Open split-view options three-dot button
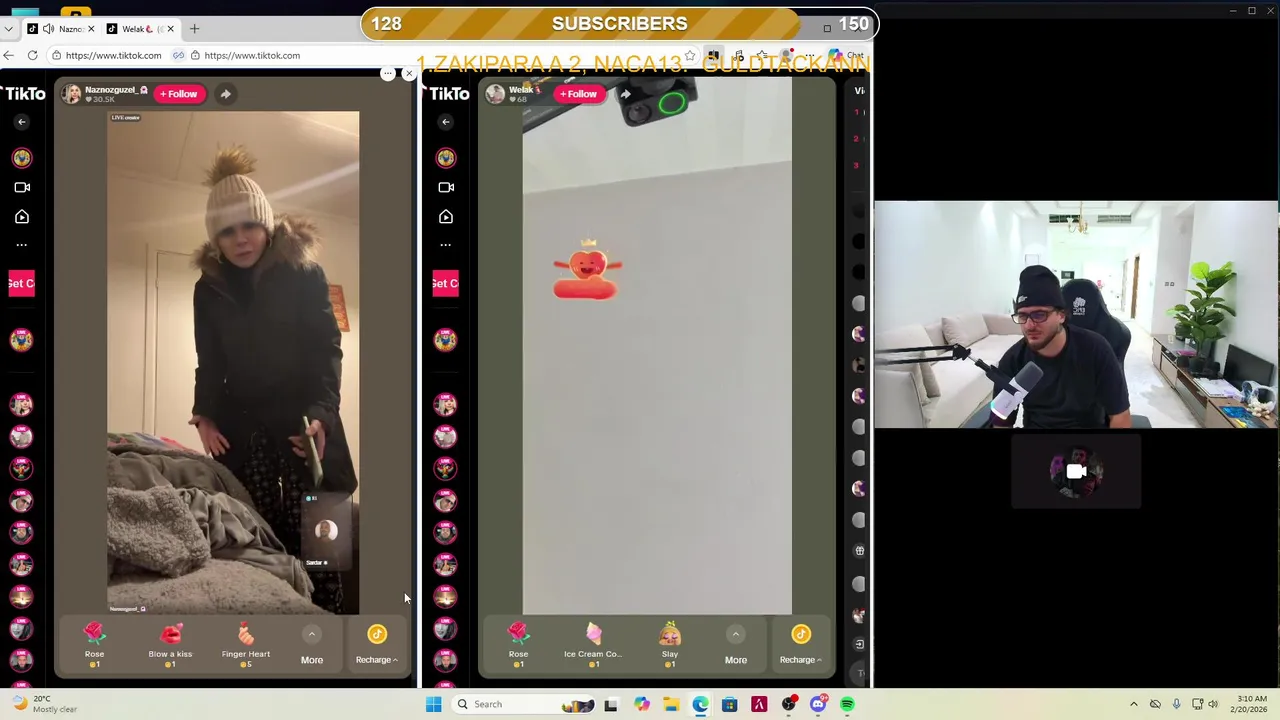 [388, 73]
